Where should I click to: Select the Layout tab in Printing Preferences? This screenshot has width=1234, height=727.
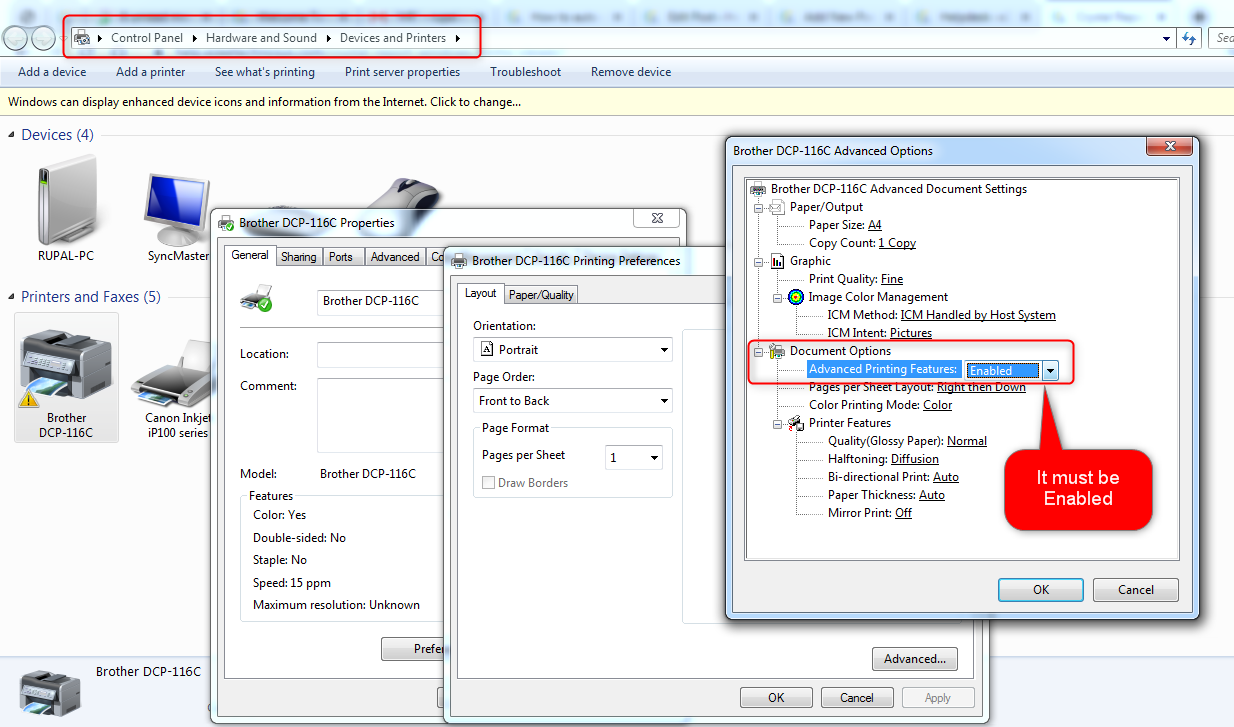pyautogui.click(x=481, y=293)
